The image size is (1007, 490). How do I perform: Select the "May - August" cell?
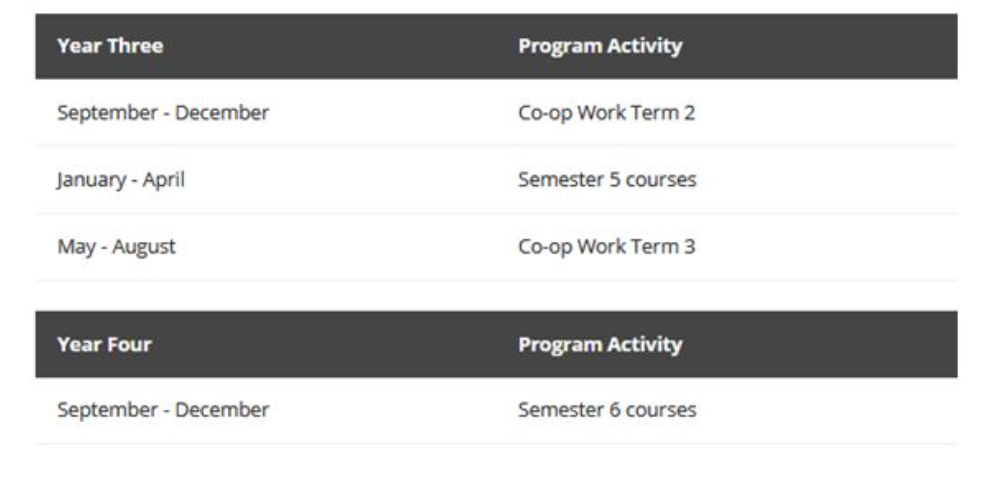116,246
